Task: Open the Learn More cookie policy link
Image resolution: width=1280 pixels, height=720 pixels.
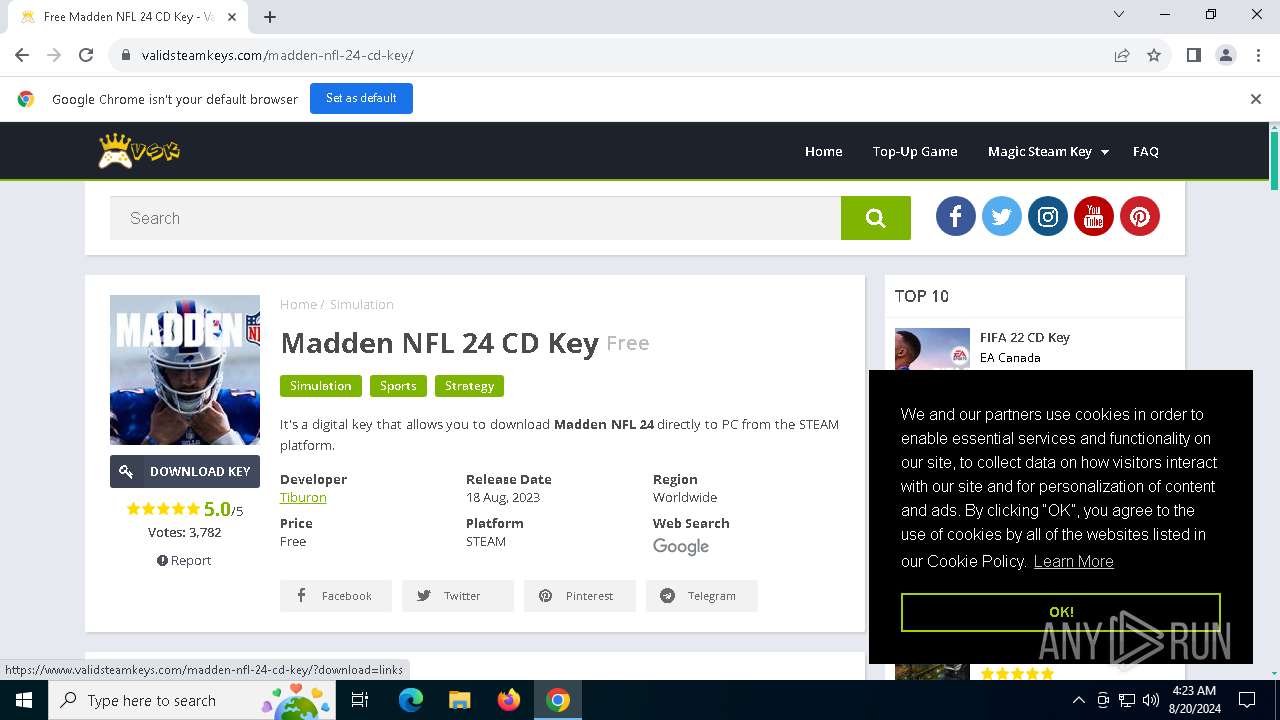Action: click(1073, 561)
